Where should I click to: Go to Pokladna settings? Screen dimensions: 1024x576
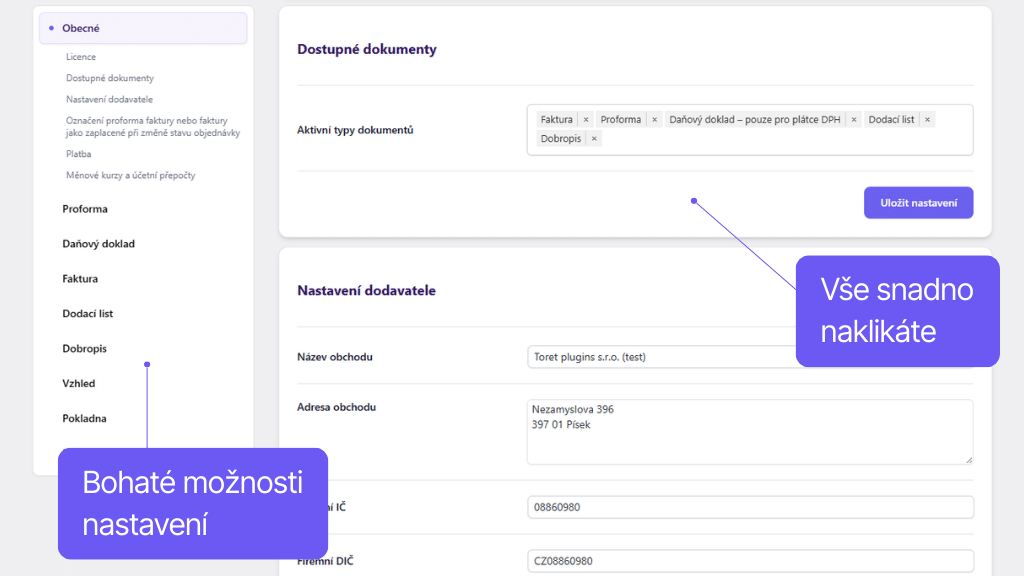click(84, 419)
